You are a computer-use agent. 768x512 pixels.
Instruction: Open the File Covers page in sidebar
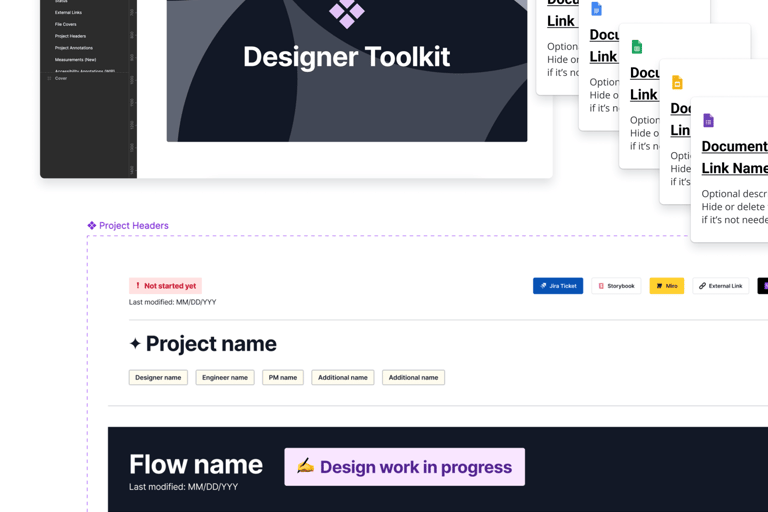click(66, 24)
